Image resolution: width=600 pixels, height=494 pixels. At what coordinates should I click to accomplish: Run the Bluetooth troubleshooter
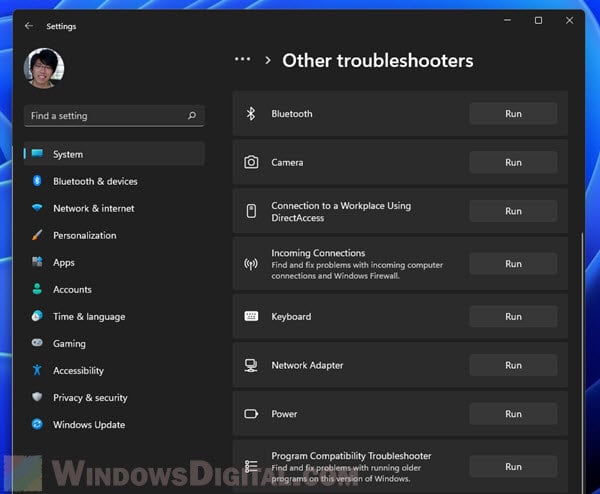(513, 114)
